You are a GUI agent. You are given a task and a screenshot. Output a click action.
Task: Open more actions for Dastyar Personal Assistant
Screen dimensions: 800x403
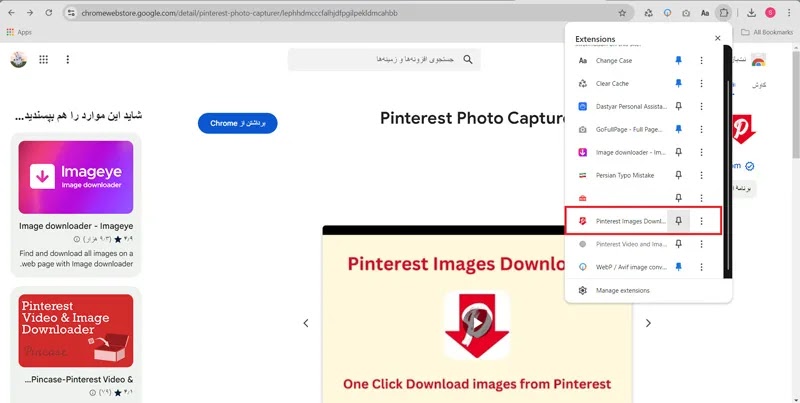[x=702, y=106]
